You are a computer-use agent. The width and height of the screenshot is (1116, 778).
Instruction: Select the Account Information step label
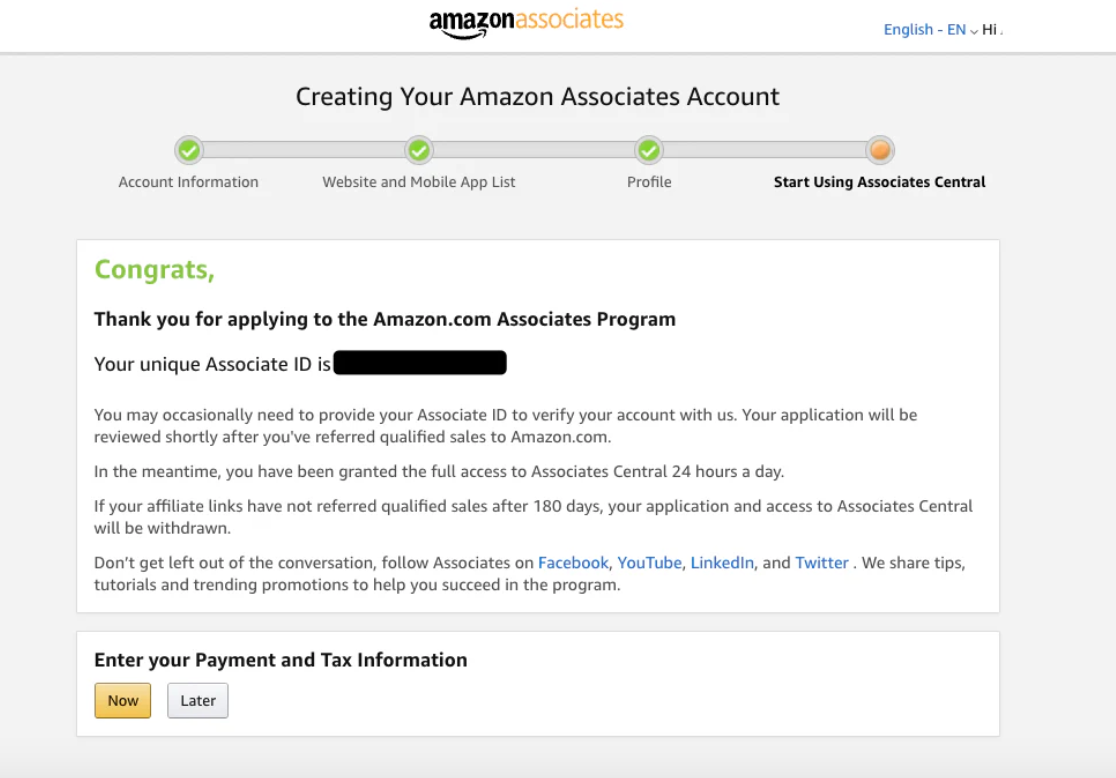coord(188,182)
